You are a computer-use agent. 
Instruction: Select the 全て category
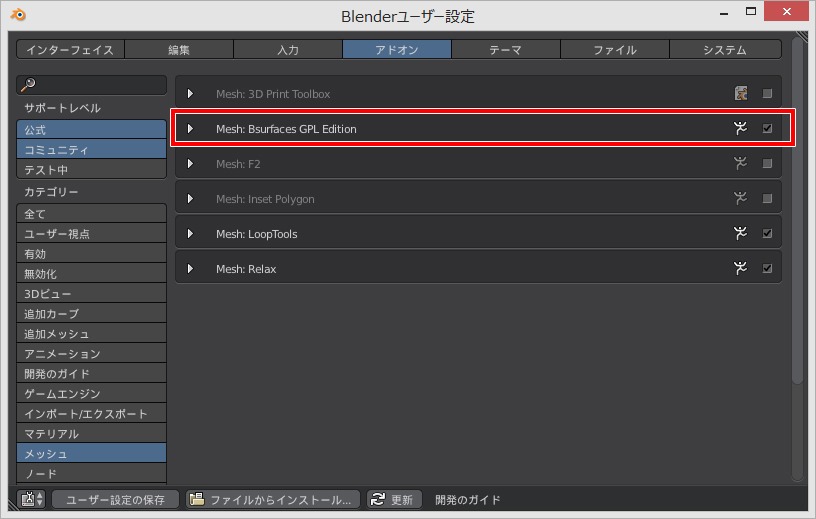tap(92, 213)
